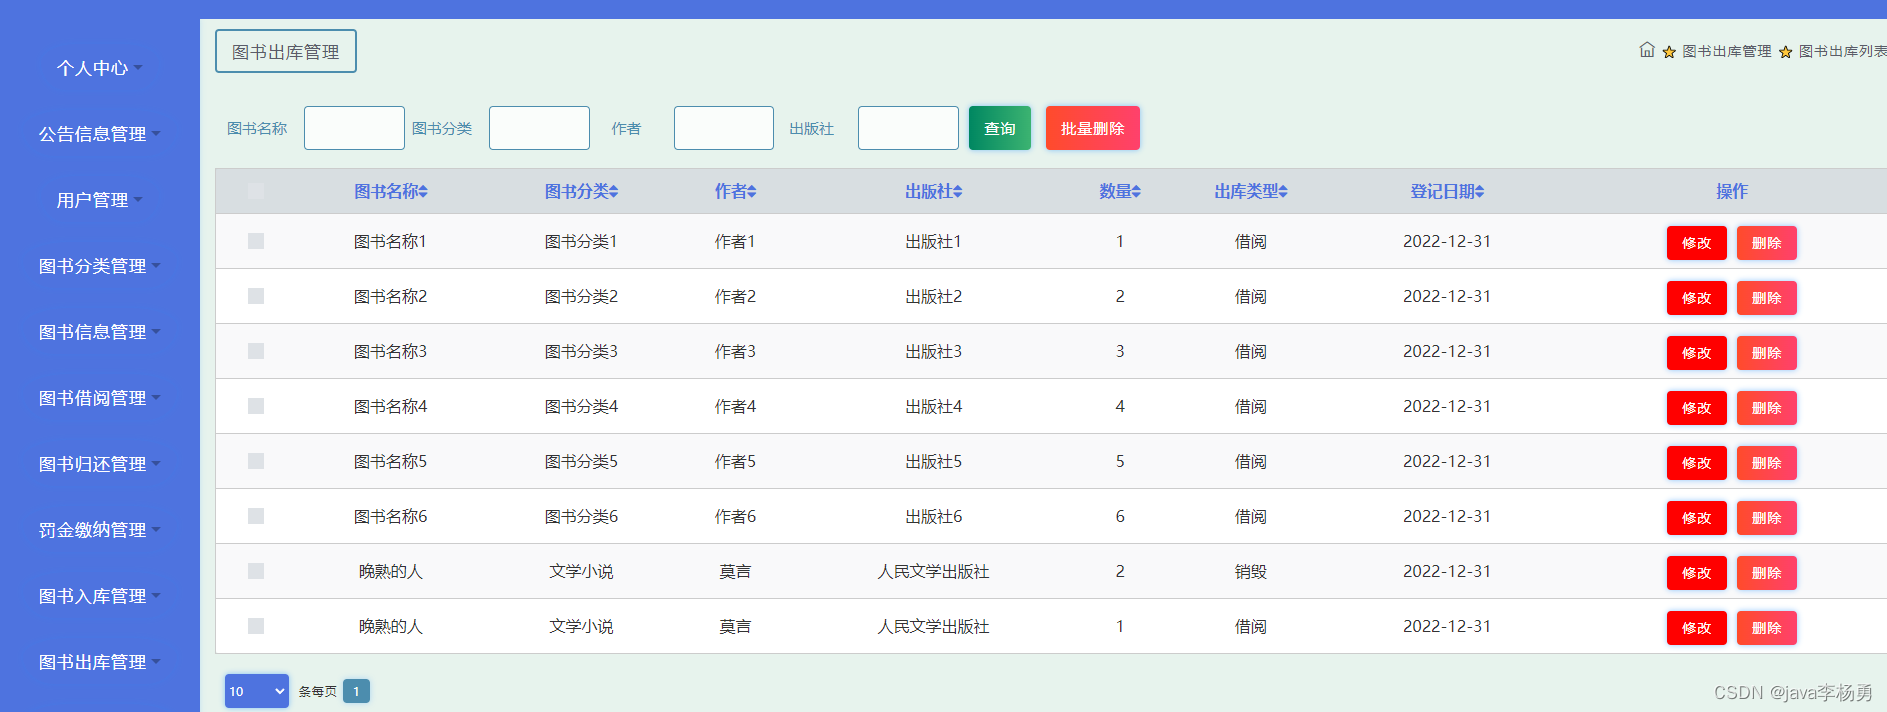Expand the 个人中心 sidebar menu

[x=99, y=68]
